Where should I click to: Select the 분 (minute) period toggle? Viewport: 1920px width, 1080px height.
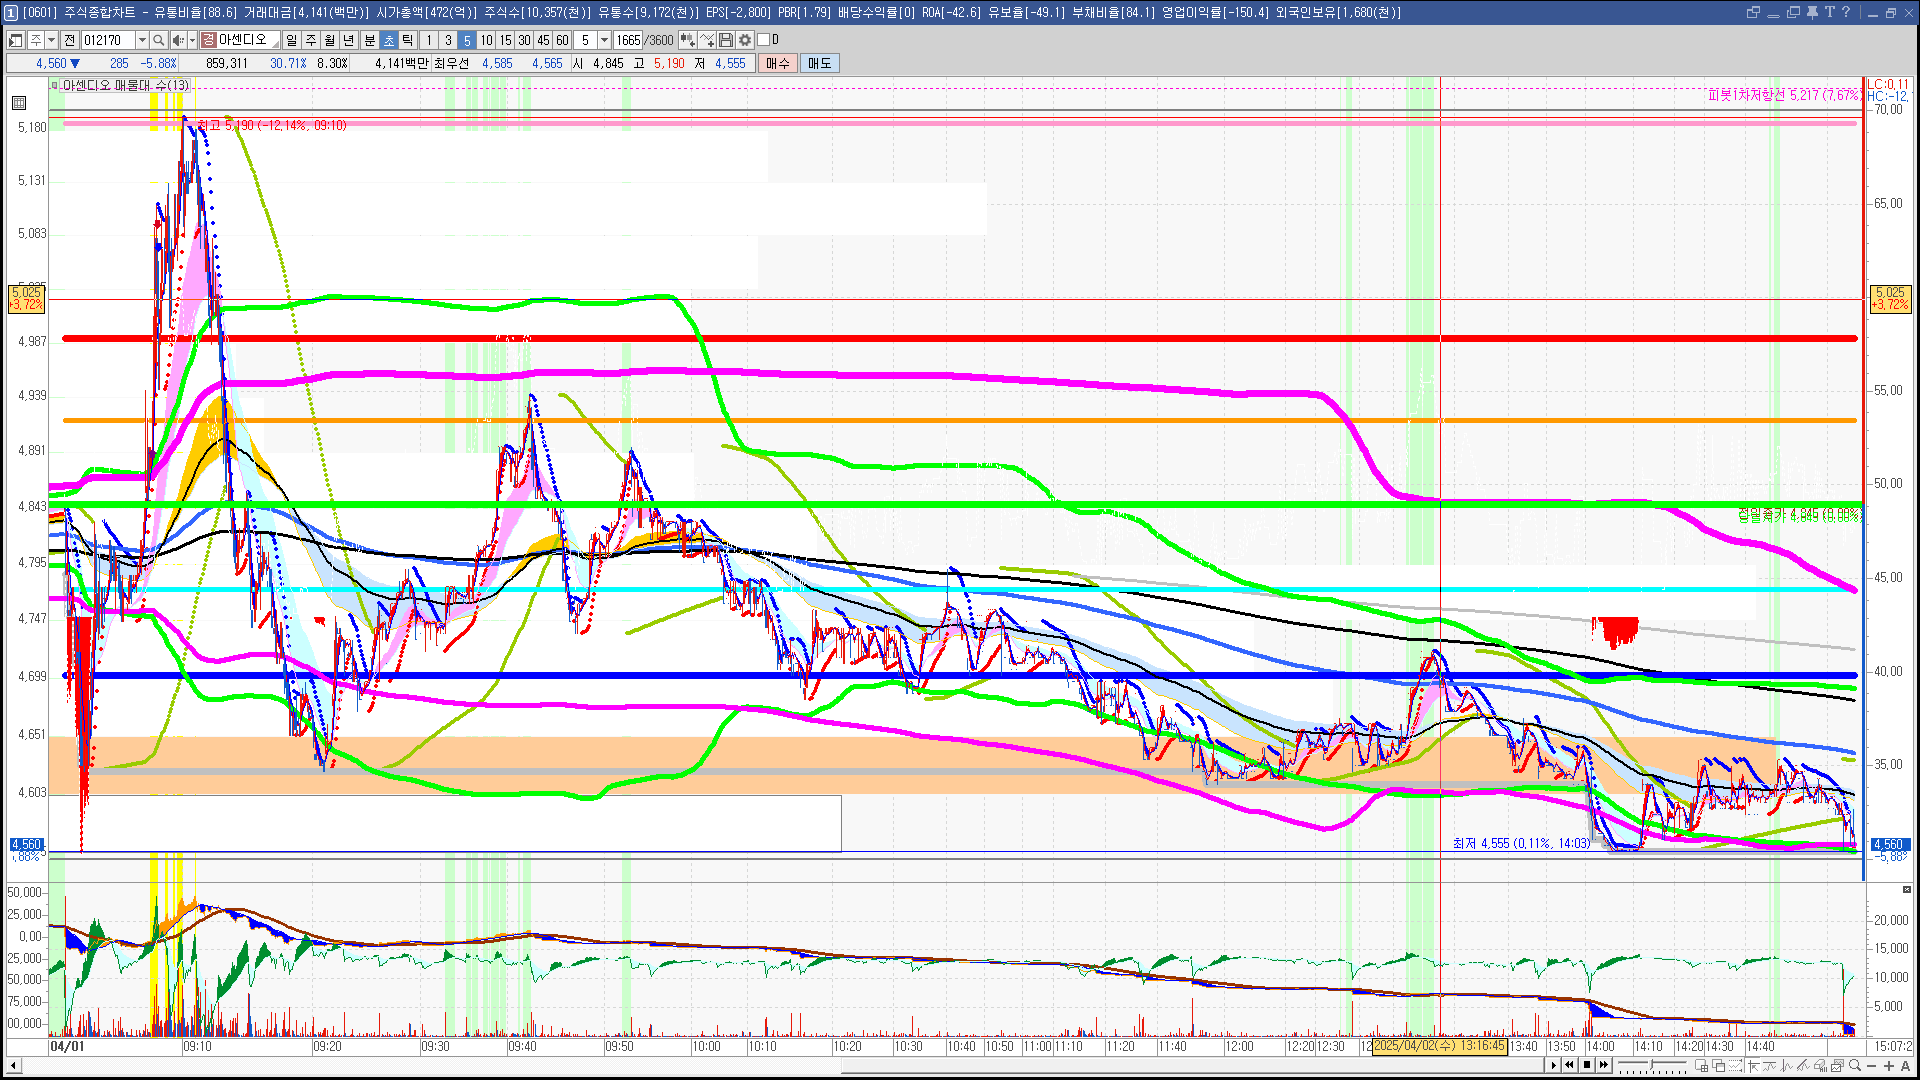click(x=369, y=40)
